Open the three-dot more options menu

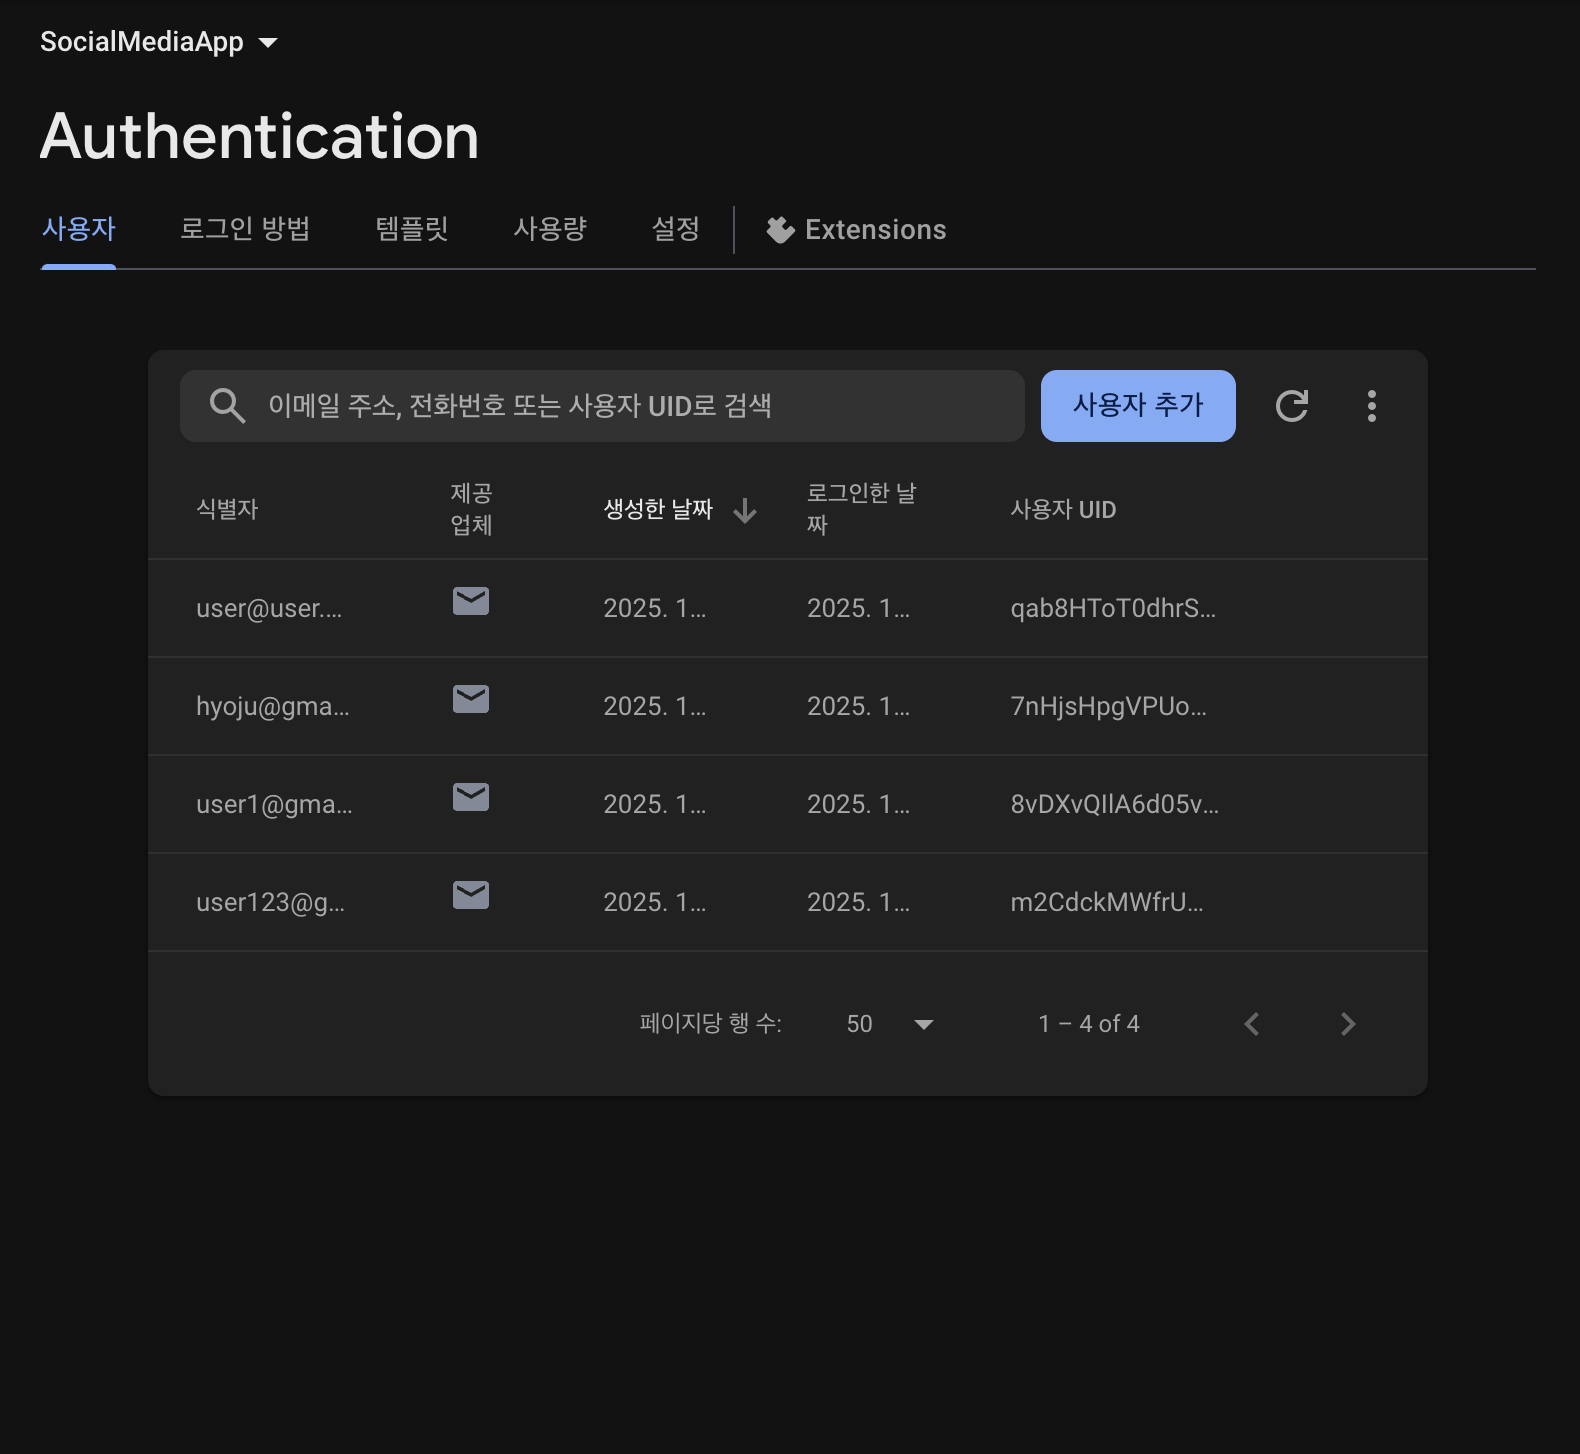coord(1372,406)
